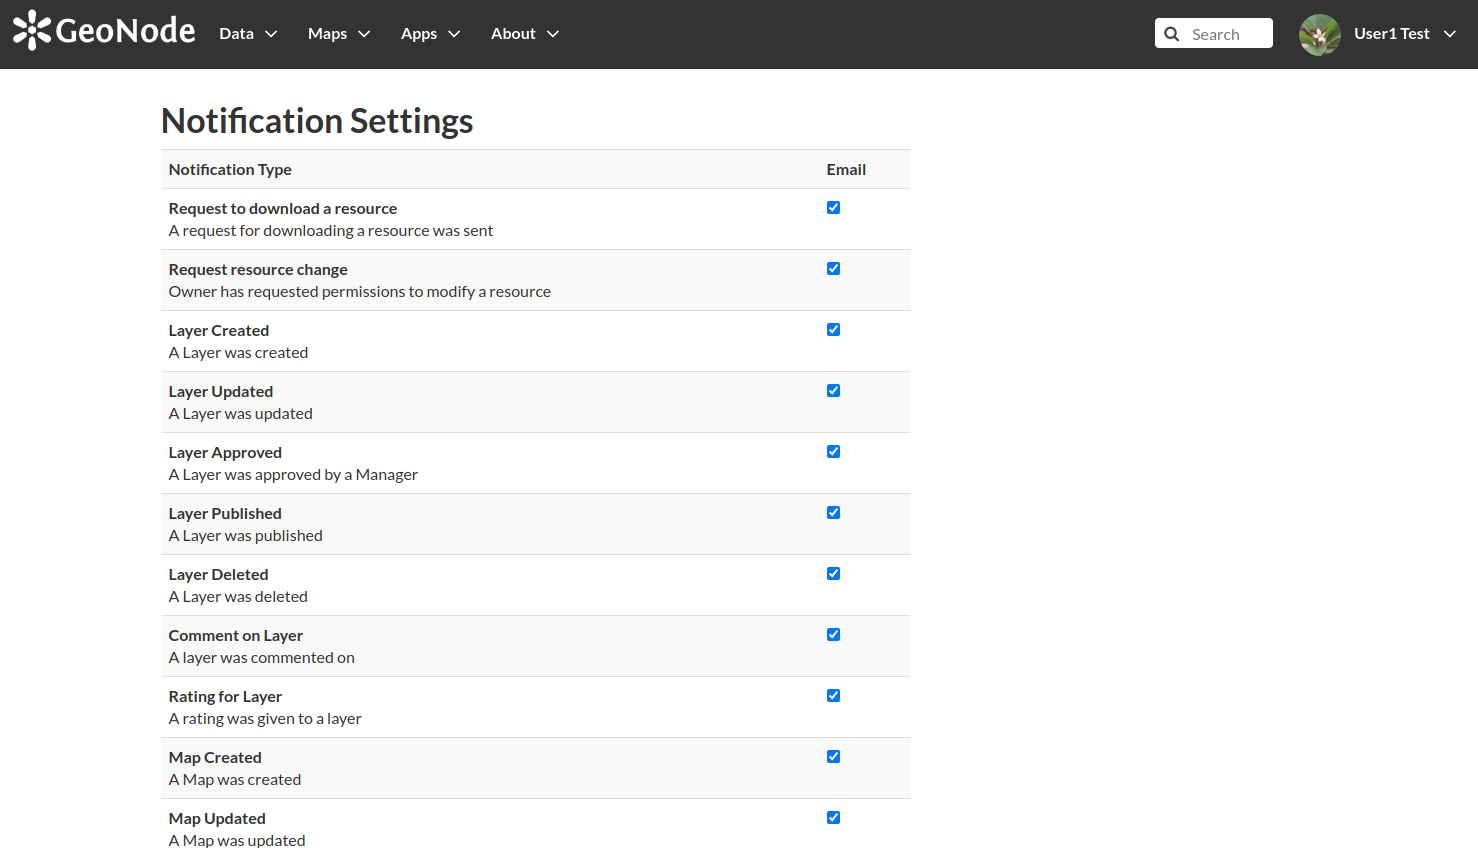Click 'A request for downloading a resource was sent'
1478x848 pixels.
coord(331,231)
